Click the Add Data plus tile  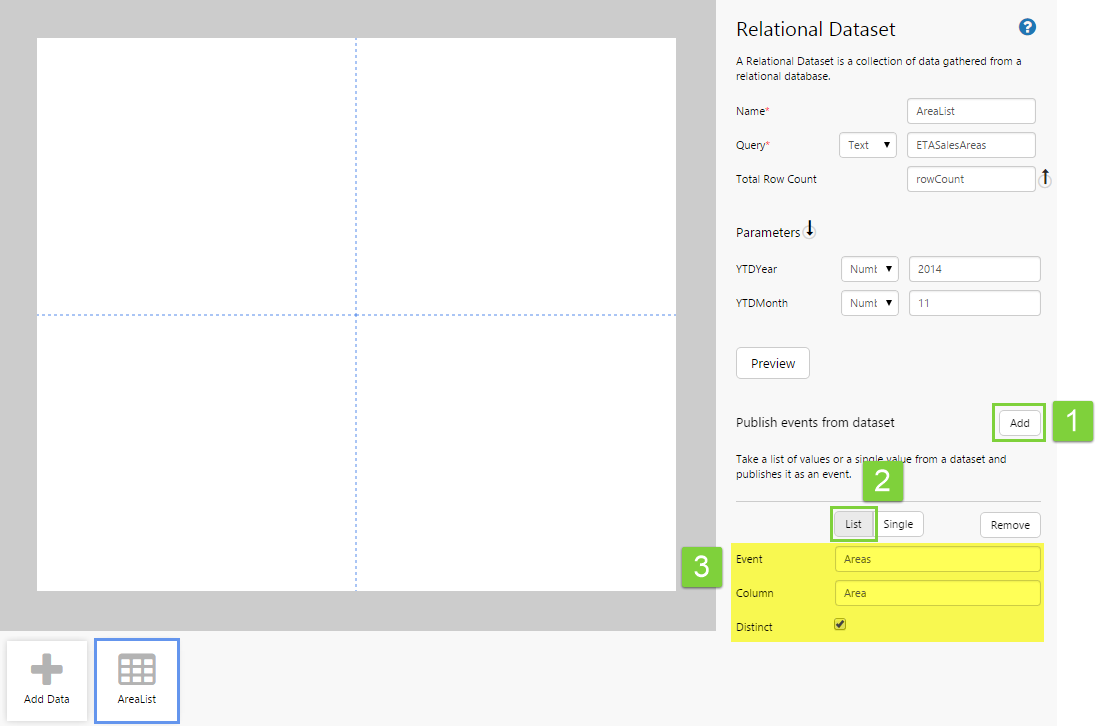[47, 680]
